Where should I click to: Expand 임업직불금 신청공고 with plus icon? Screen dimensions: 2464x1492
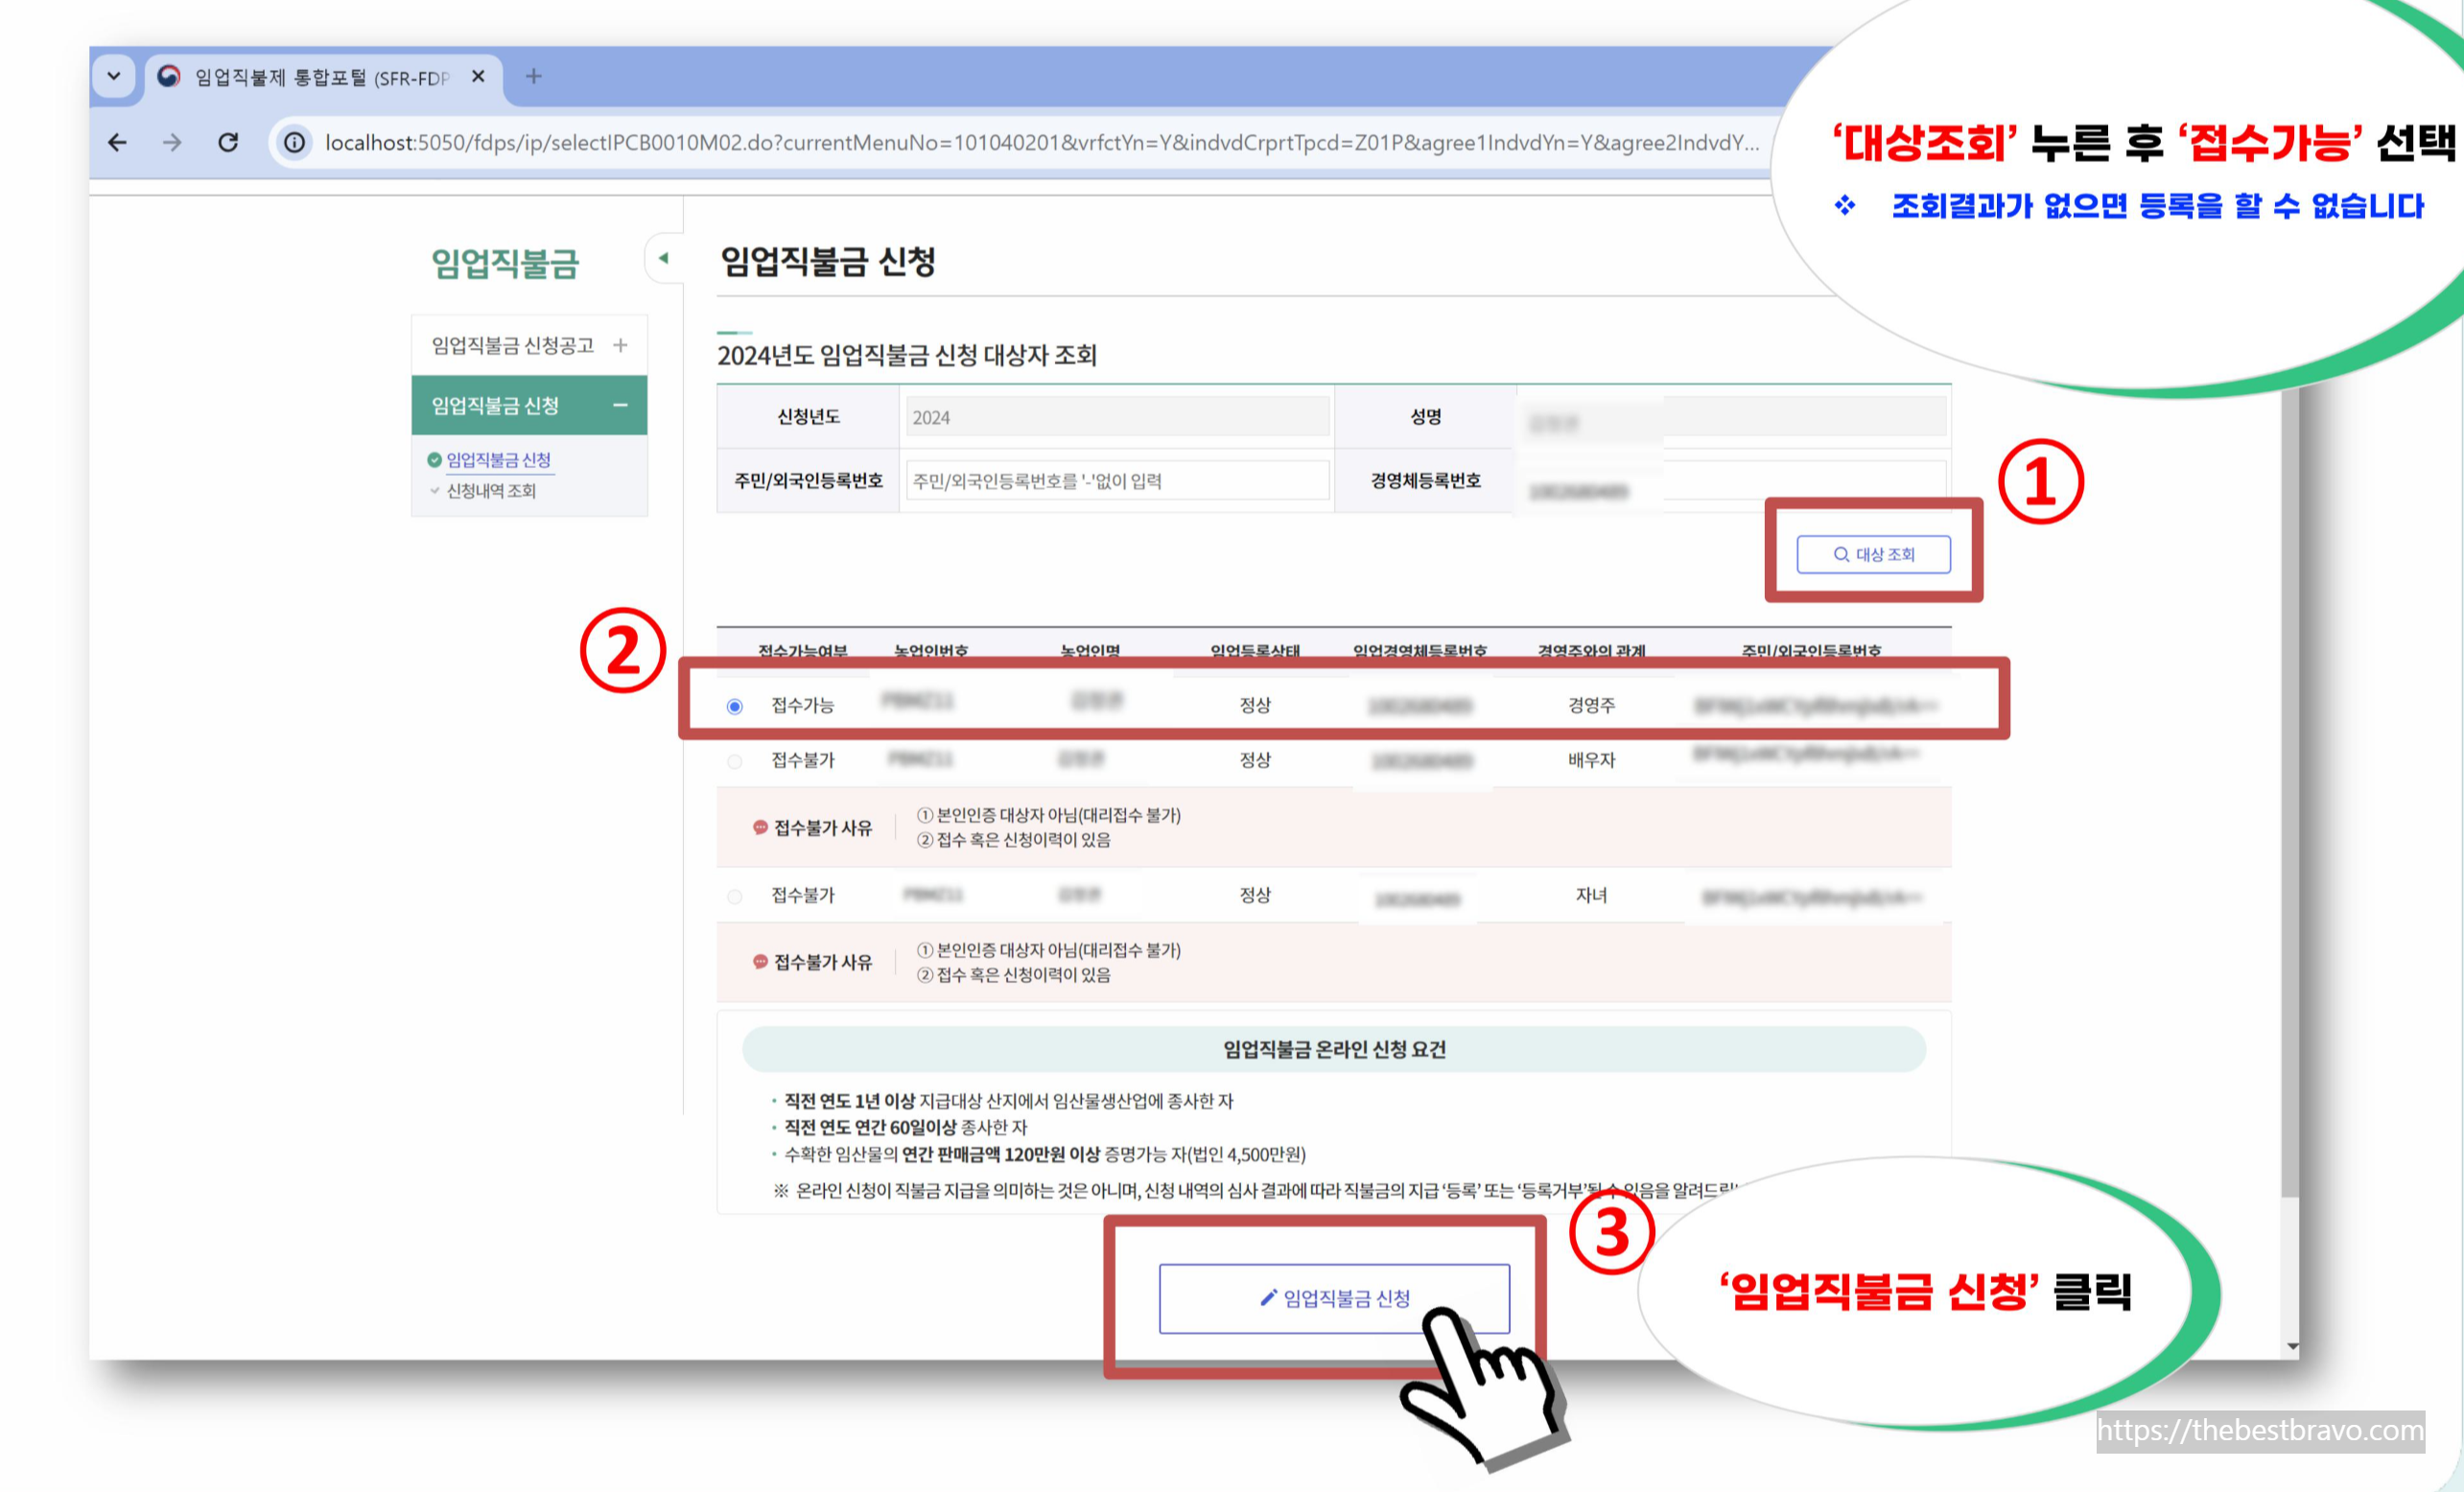(620, 345)
